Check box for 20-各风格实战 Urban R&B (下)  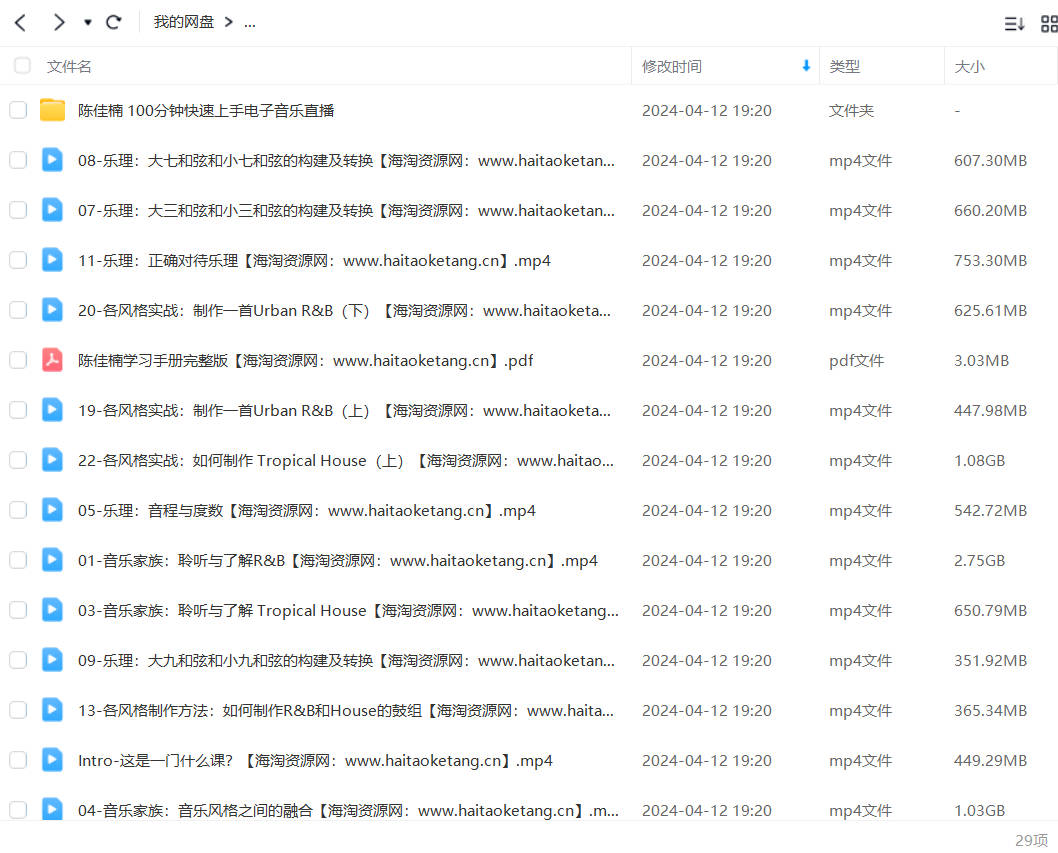(18, 310)
